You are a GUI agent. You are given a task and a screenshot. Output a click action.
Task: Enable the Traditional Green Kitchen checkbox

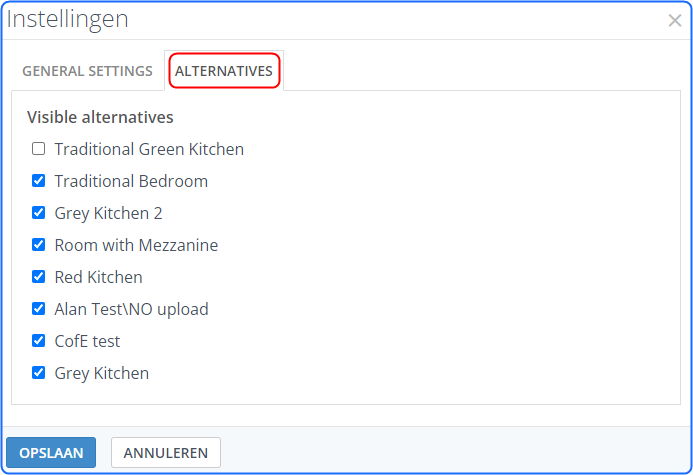pos(39,149)
